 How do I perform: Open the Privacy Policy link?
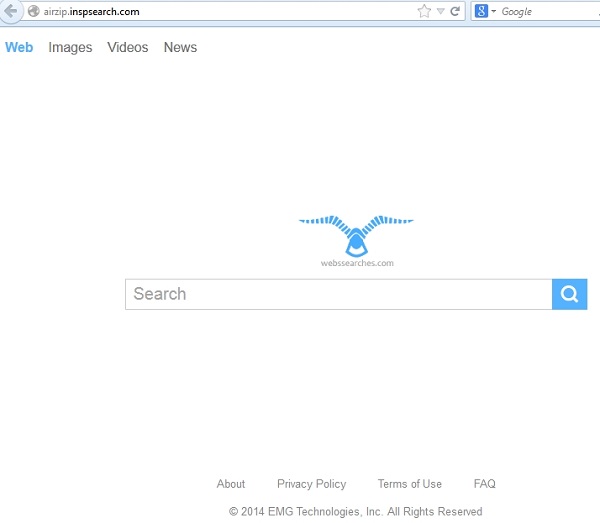pos(311,484)
